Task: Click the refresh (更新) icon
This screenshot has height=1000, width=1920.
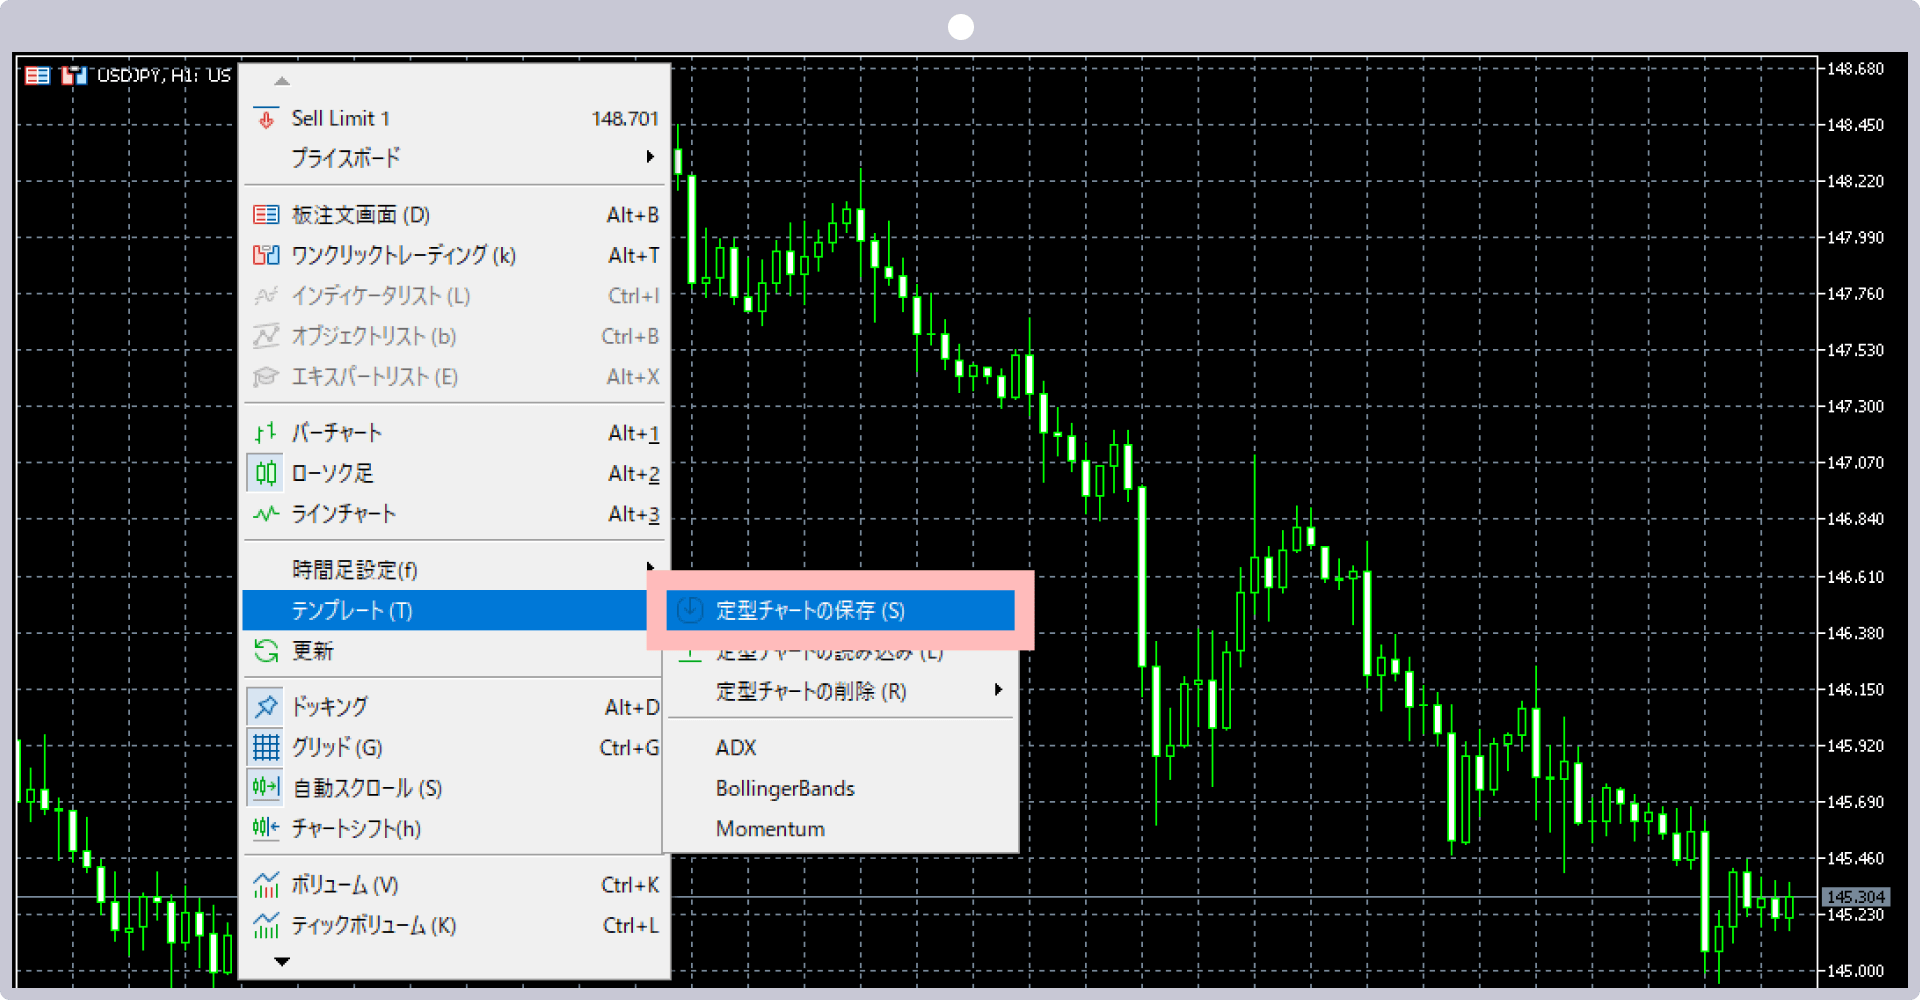Action: click(x=266, y=651)
